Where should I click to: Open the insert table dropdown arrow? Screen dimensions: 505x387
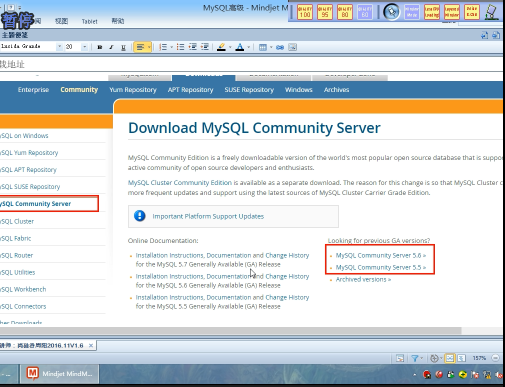[271, 47]
